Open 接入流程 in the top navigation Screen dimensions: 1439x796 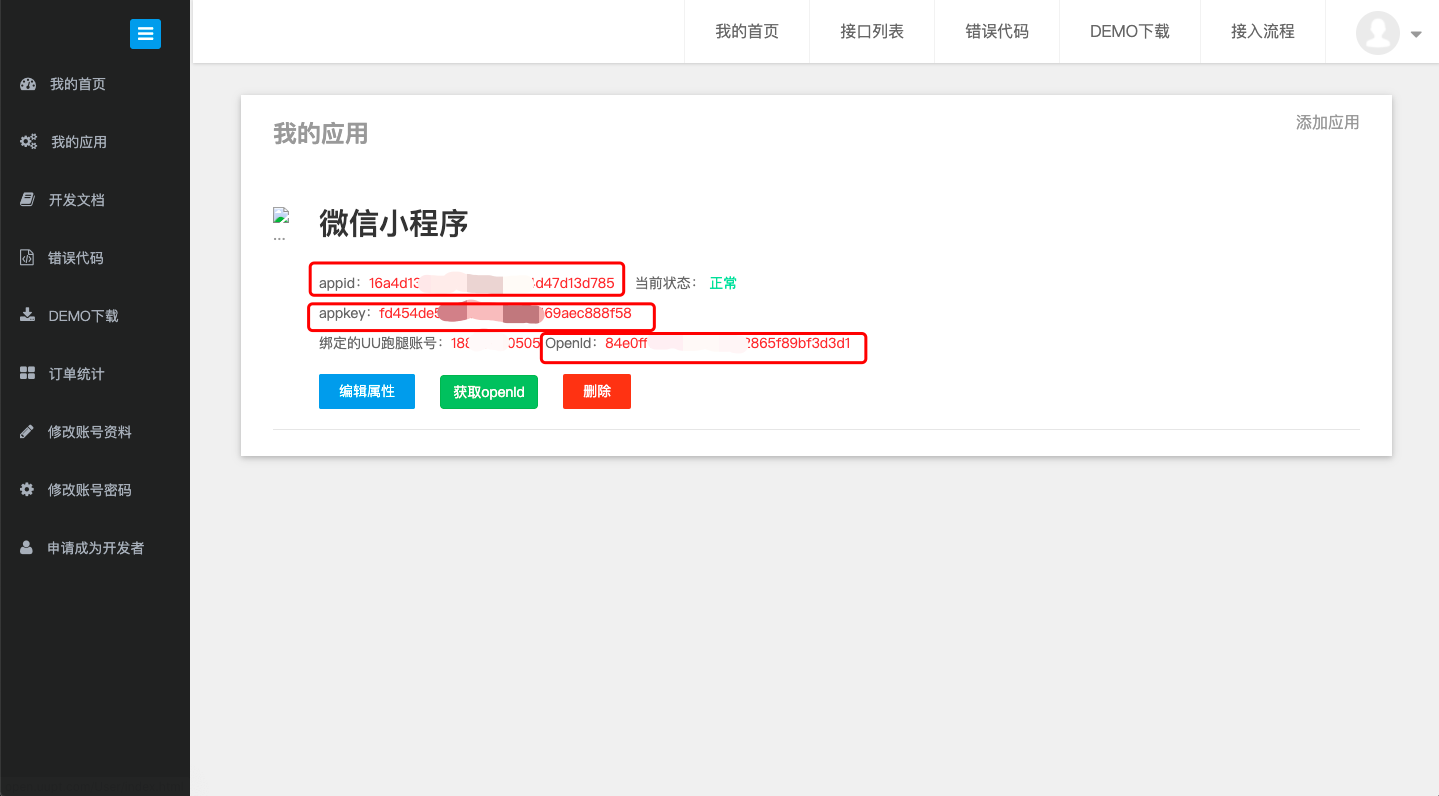1263,31
